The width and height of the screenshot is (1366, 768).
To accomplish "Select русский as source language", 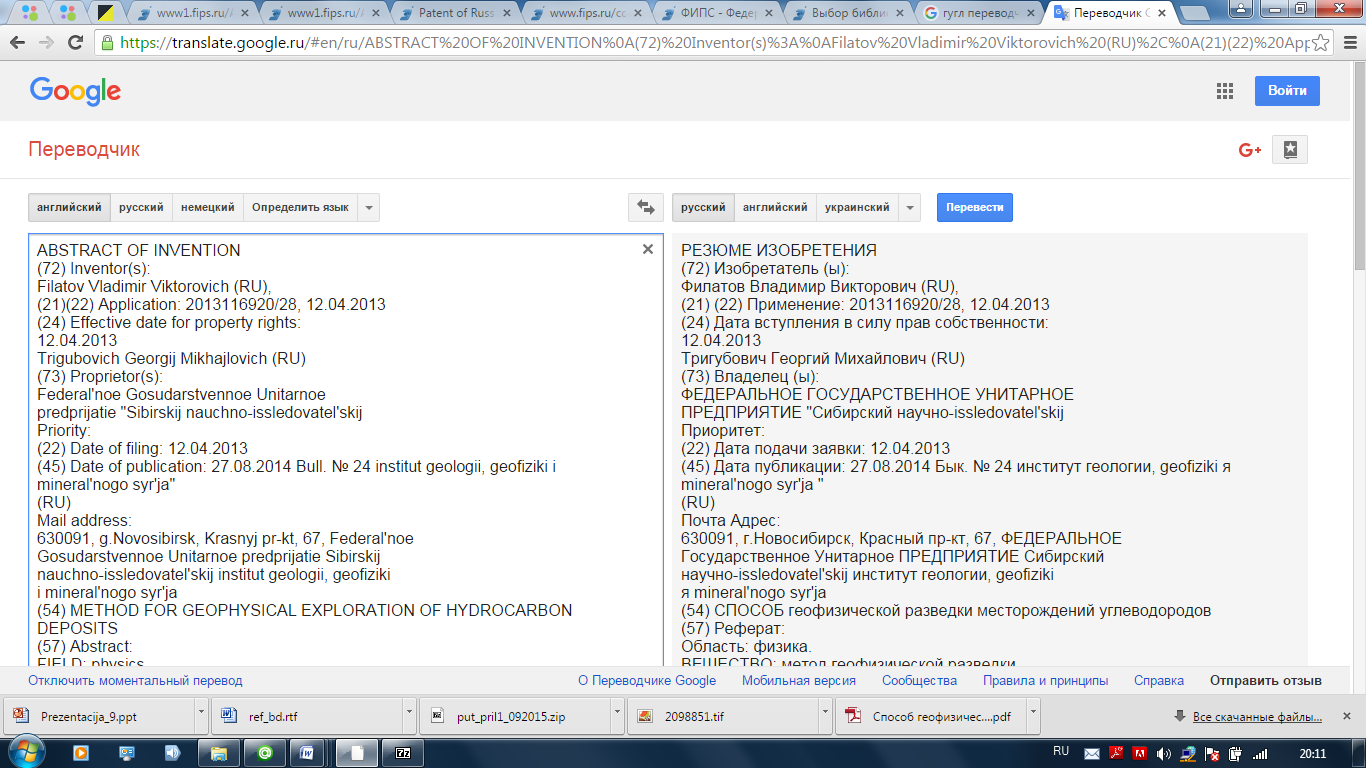I will (141, 208).
